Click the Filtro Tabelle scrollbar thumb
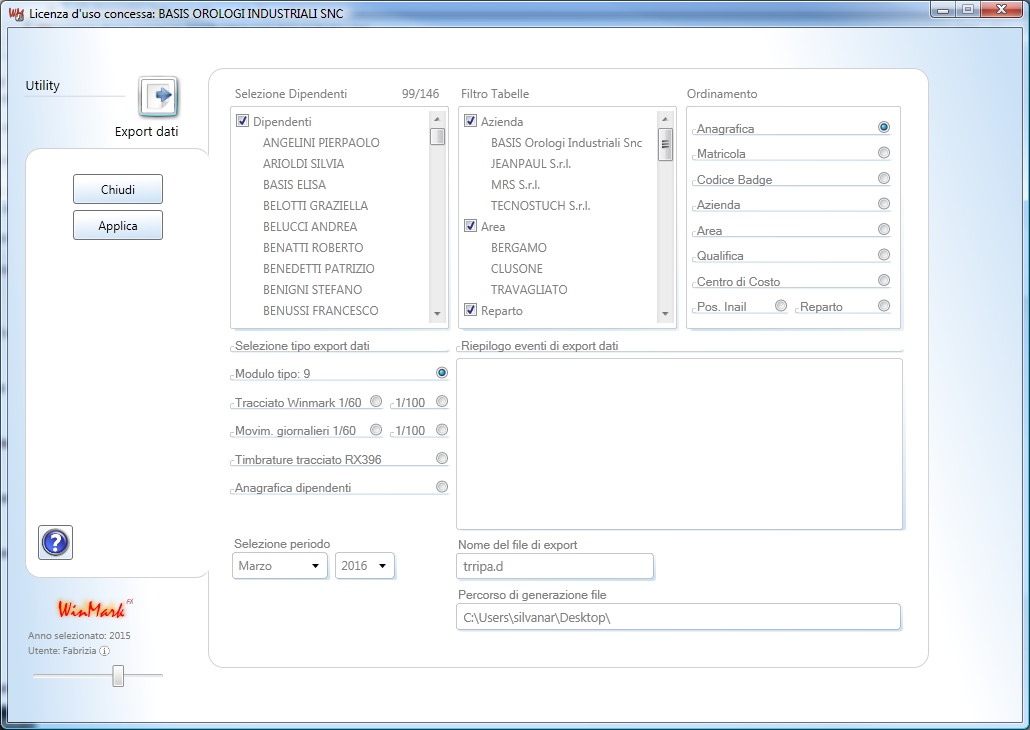 [665, 145]
